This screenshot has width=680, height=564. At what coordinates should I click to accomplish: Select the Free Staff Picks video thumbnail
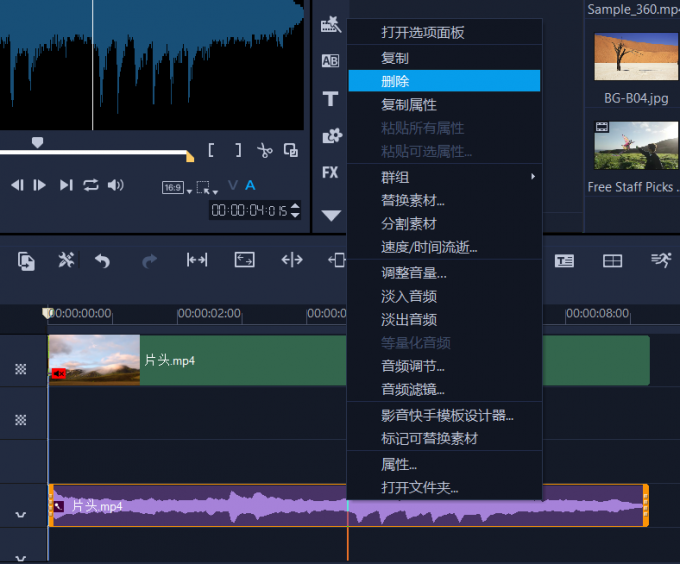pyautogui.click(x=636, y=145)
